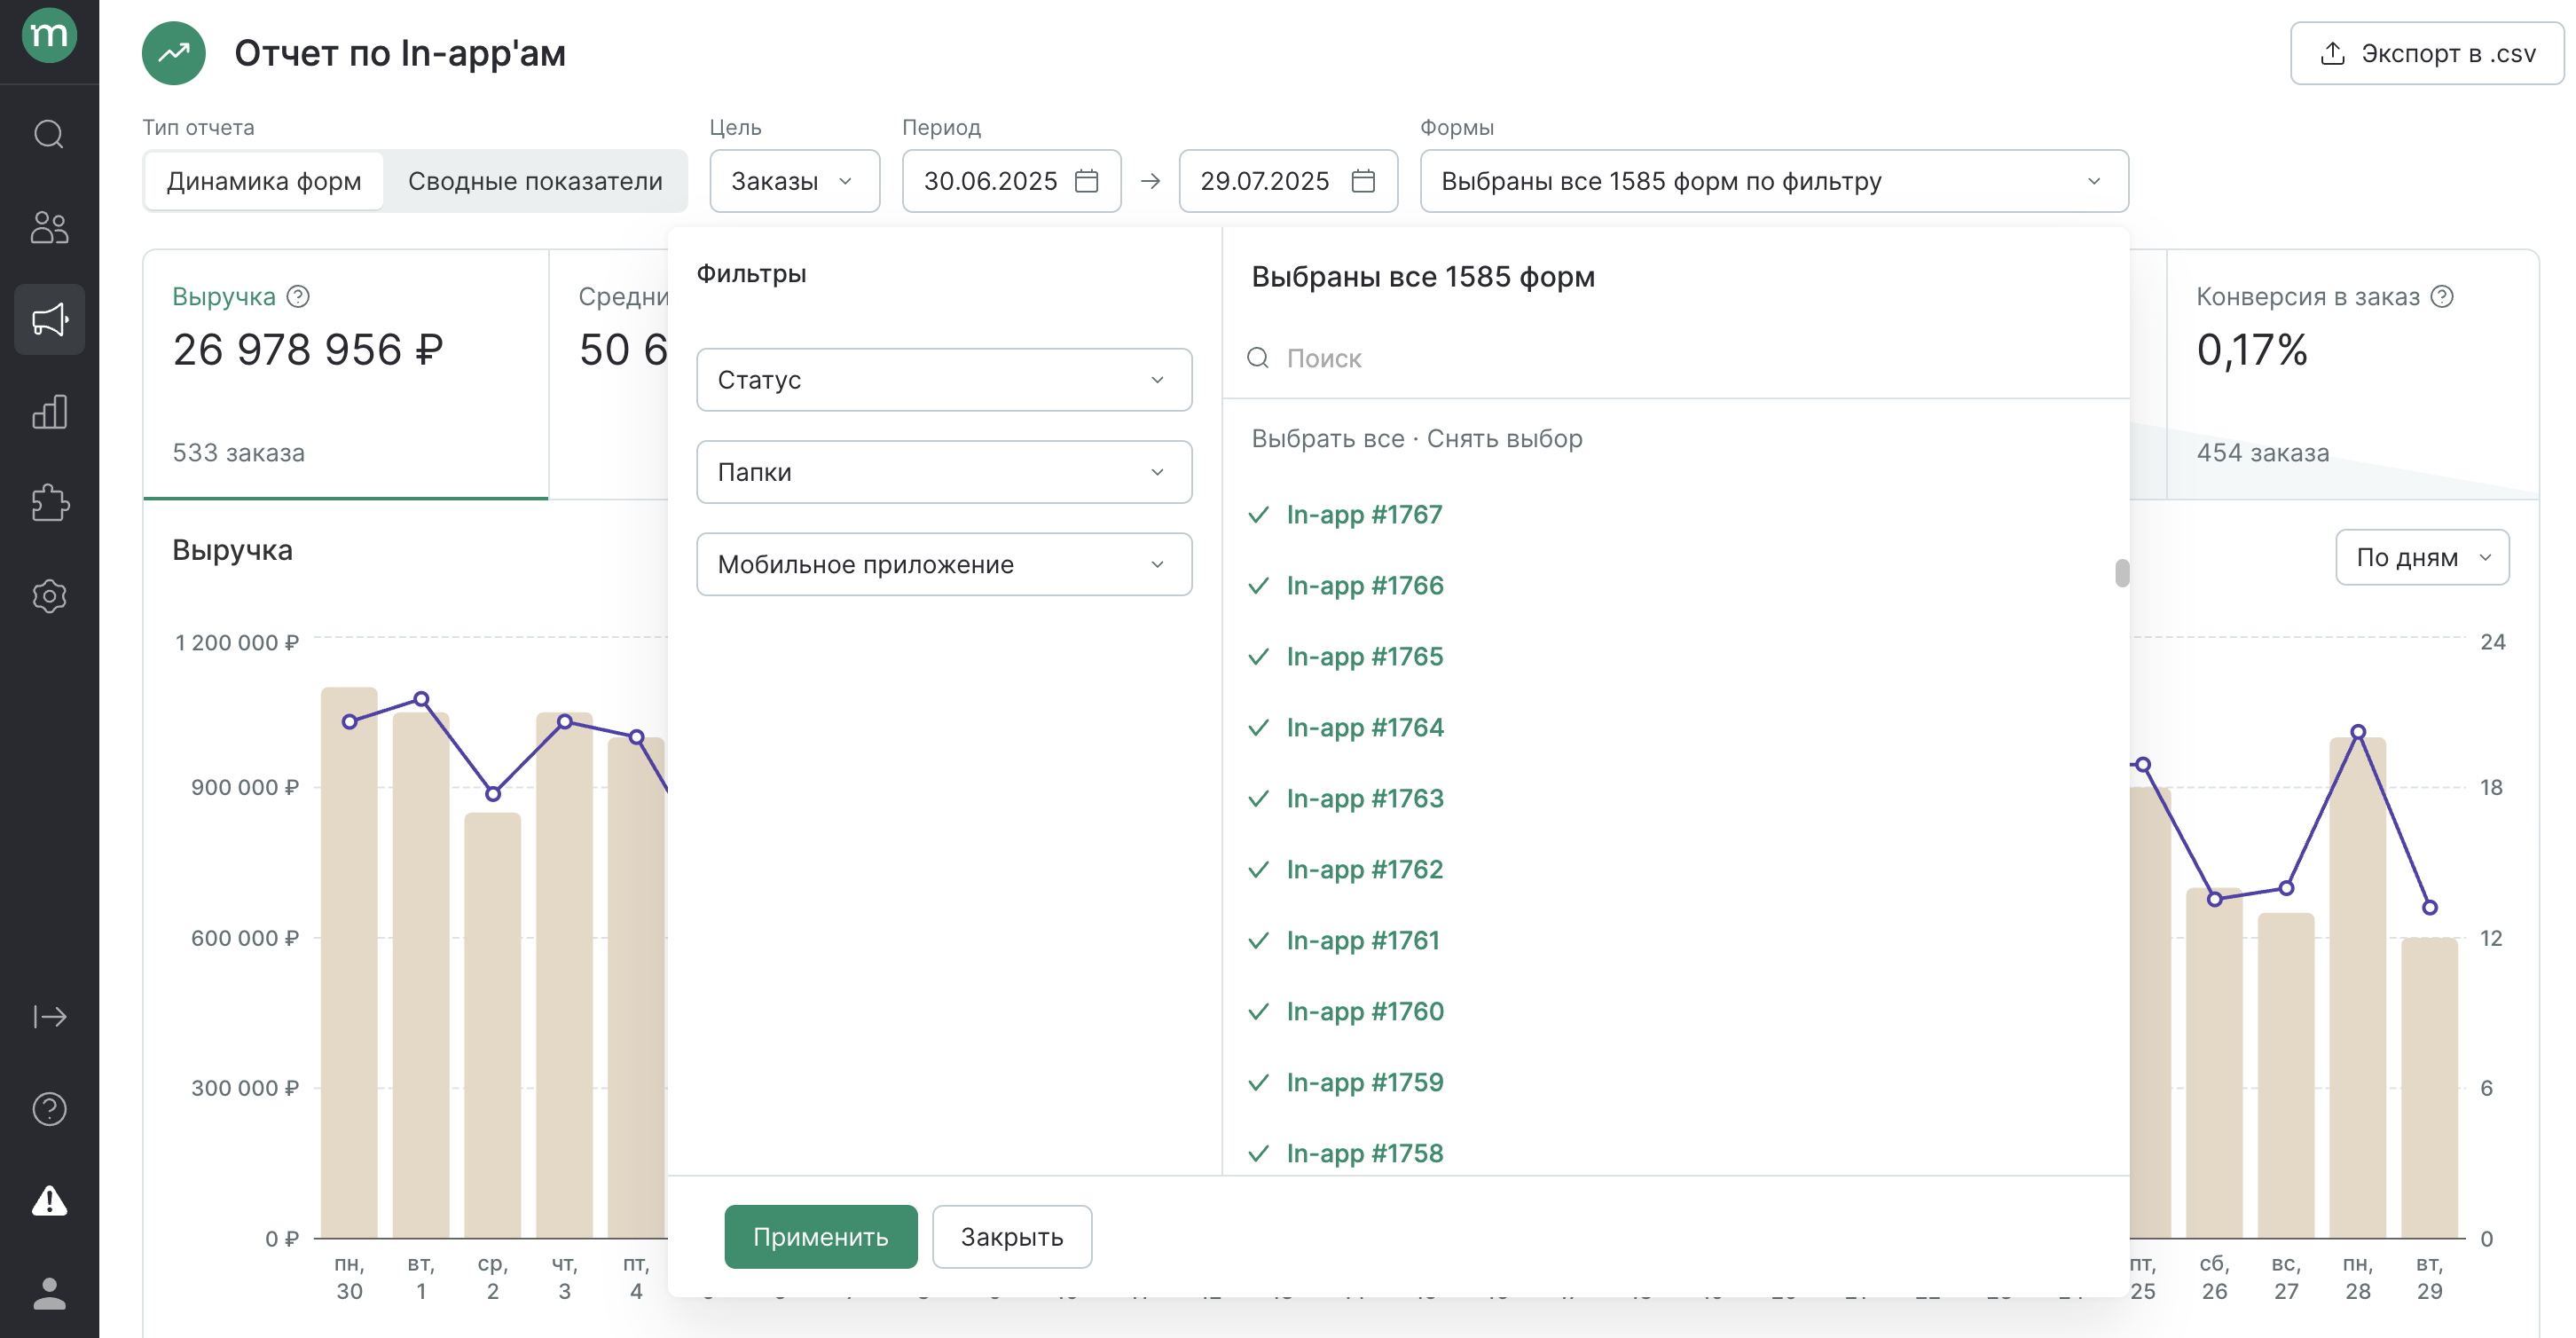The width and height of the screenshot is (2576, 1338).
Task: Open the reports bar chart icon
Action: click(x=49, y=411)
